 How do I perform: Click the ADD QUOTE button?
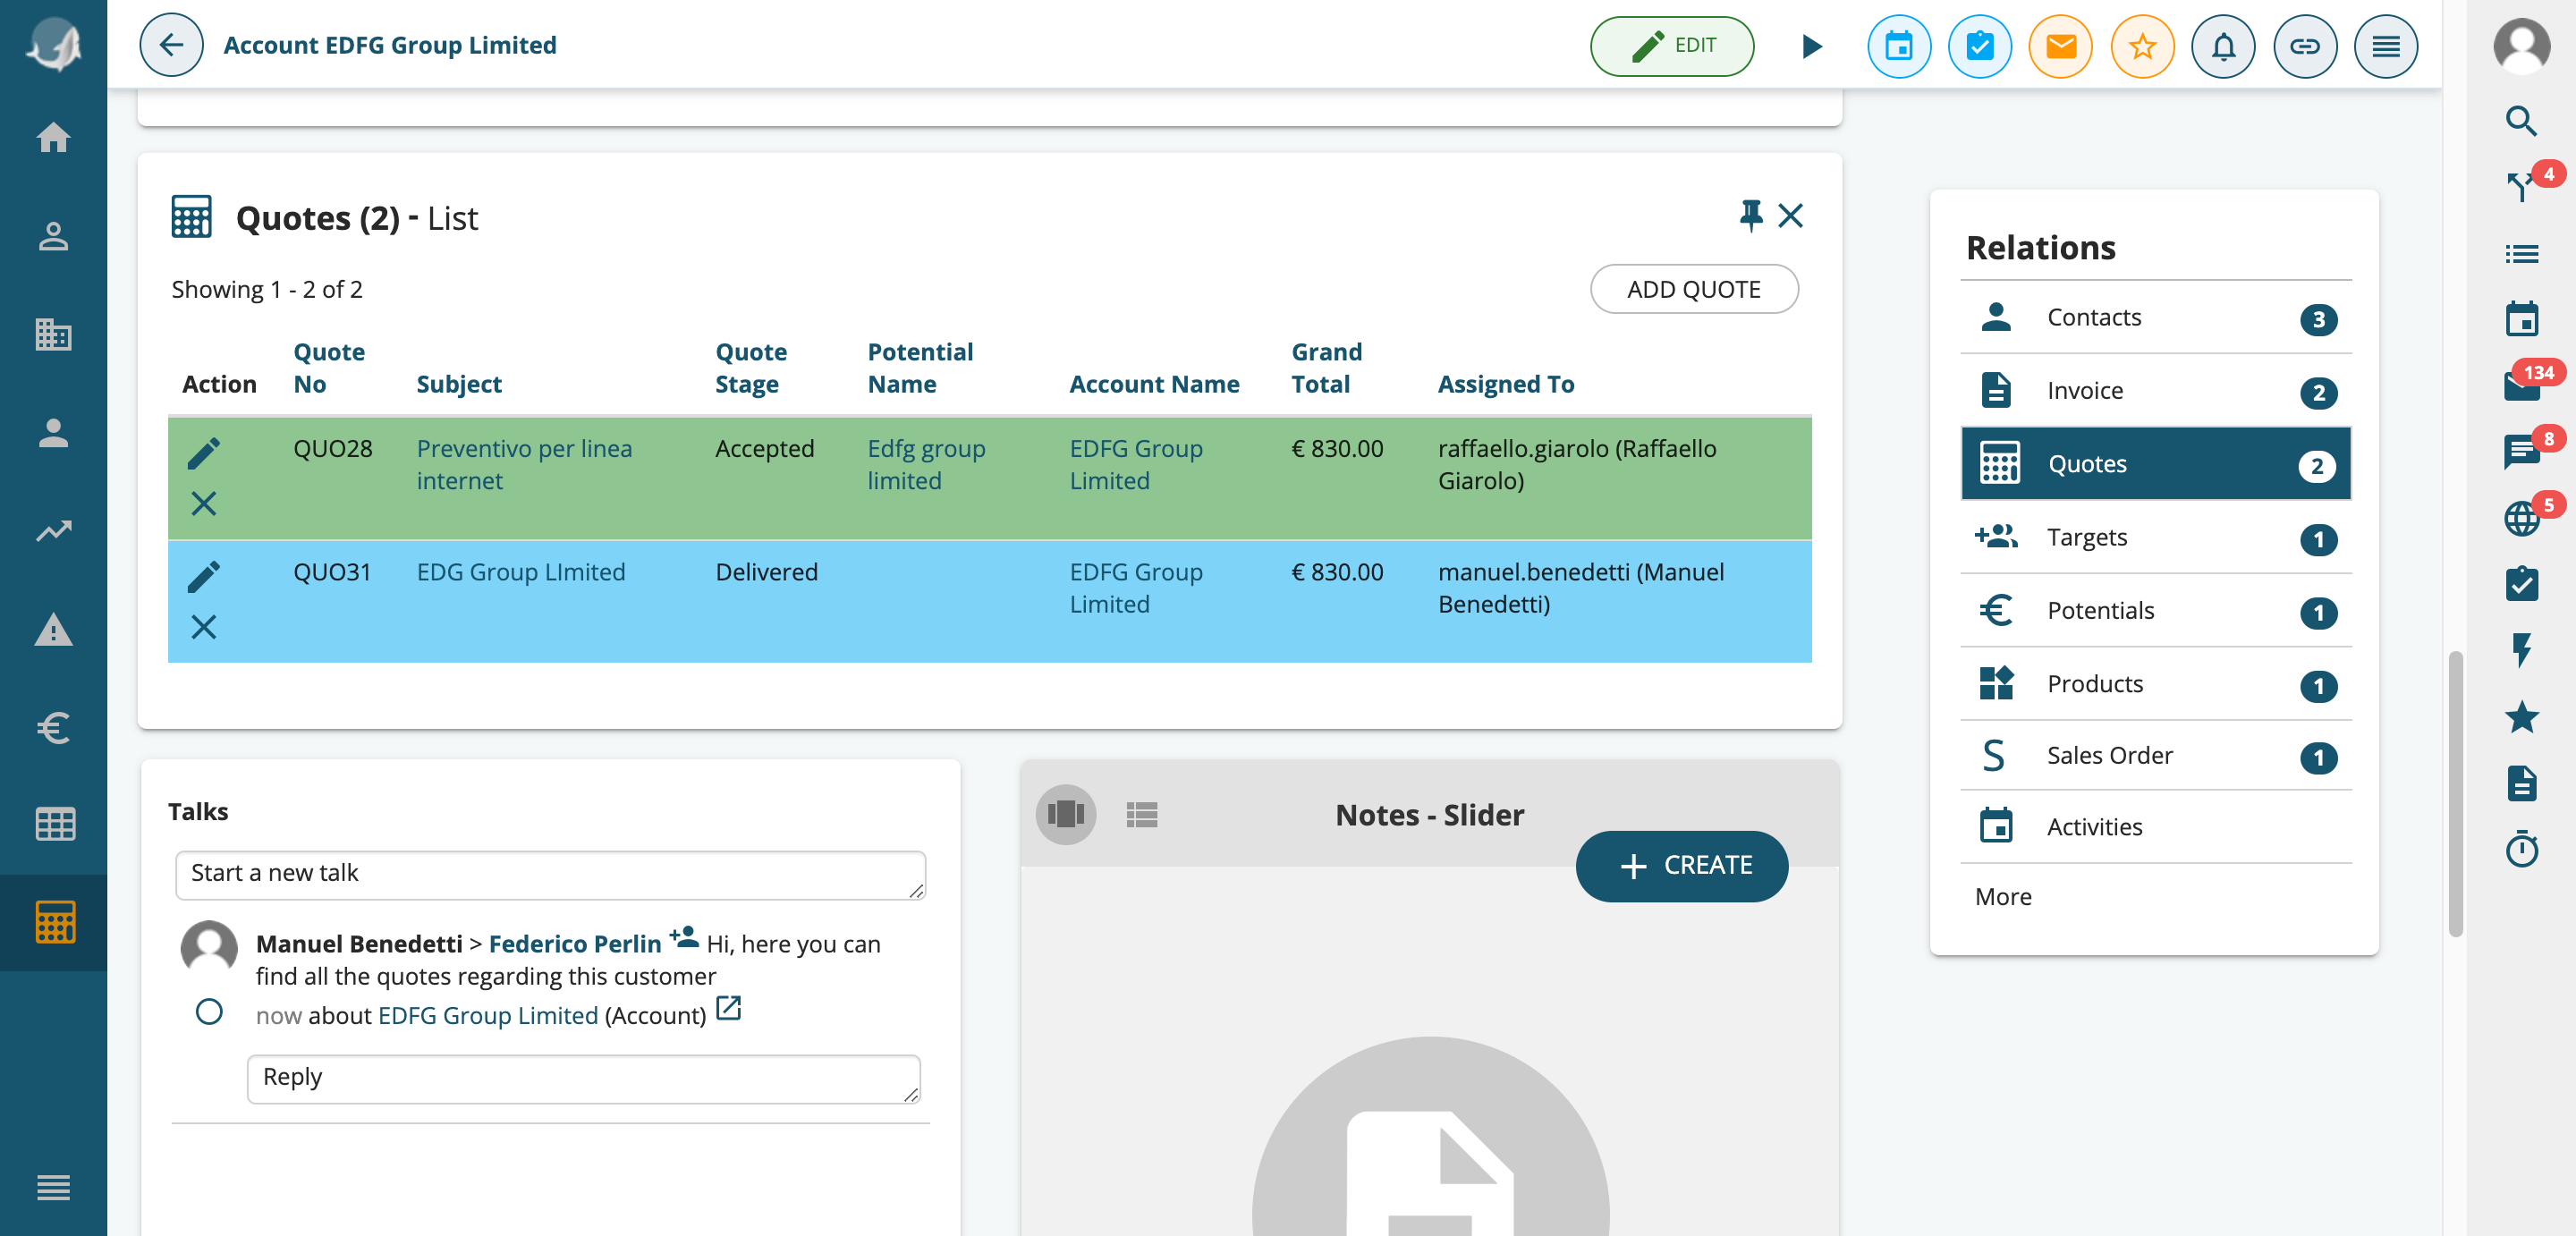[x=1693, y=289]
